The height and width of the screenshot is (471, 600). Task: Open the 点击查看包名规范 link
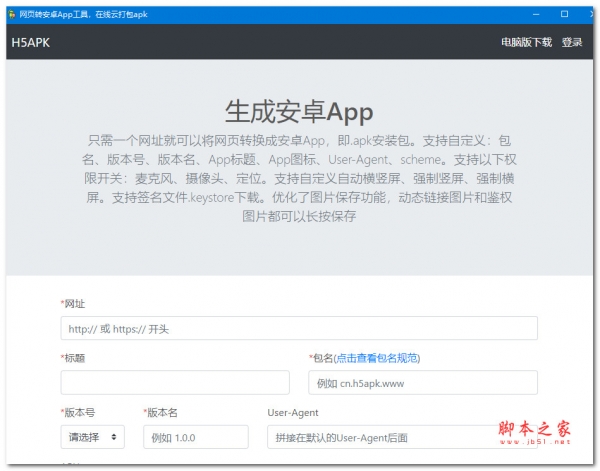coord(377,358)
